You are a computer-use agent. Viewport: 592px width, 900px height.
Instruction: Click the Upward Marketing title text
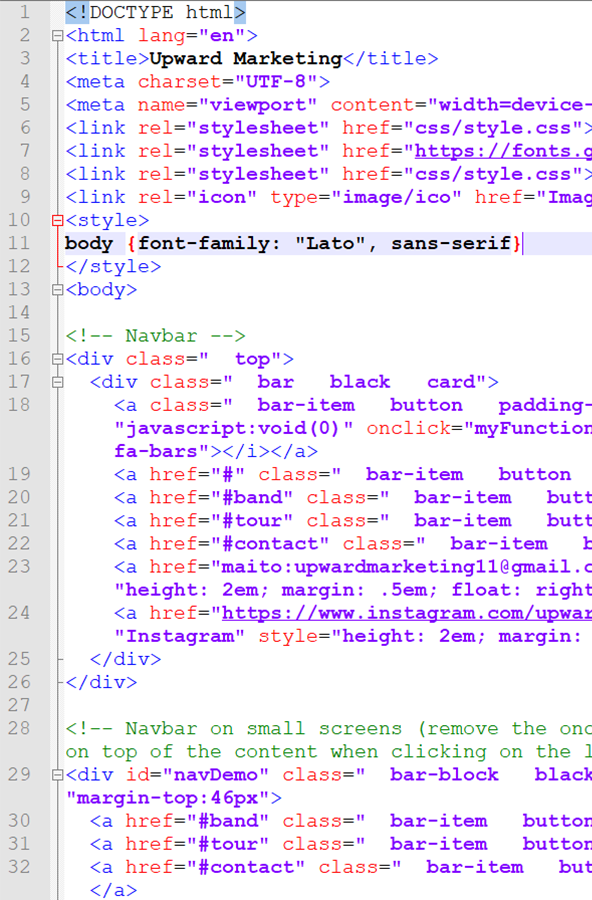tap(245, 59)
